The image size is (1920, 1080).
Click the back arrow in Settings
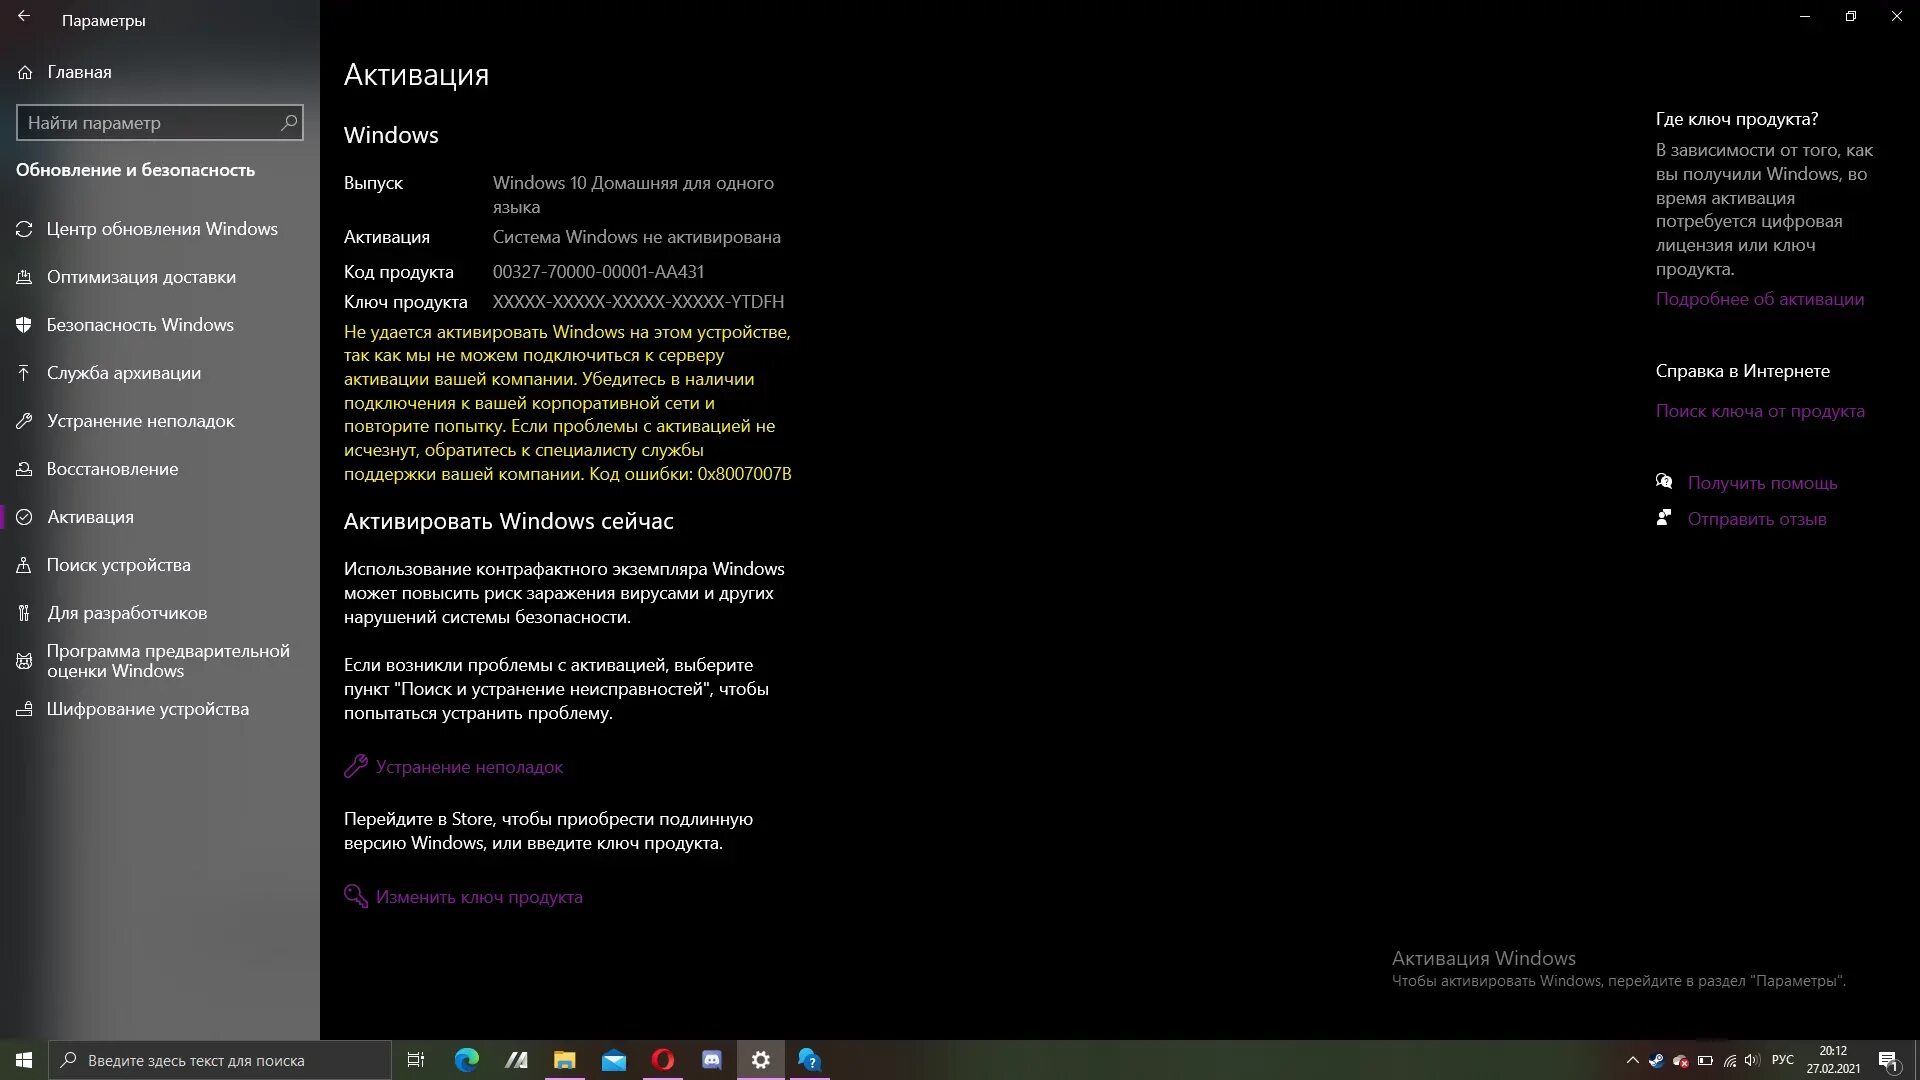click(24, 17)
